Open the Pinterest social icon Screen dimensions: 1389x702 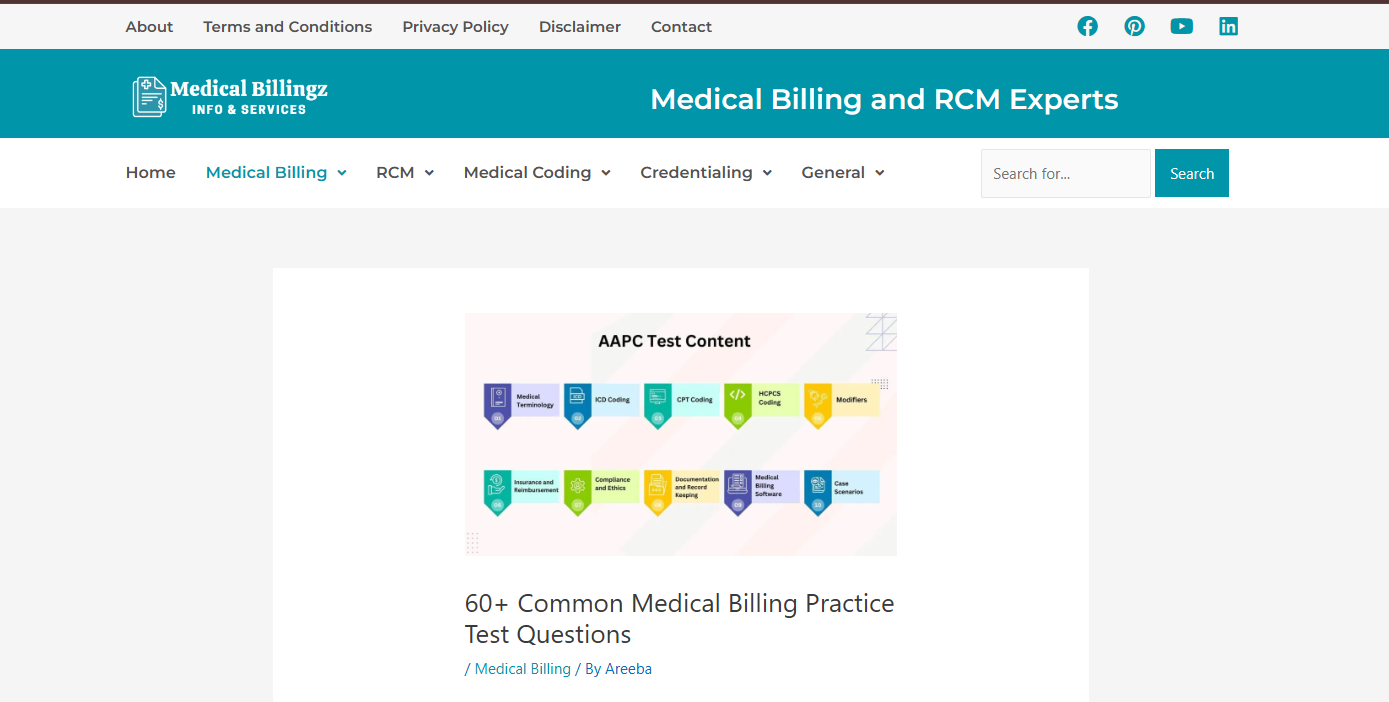(1134, 27)
